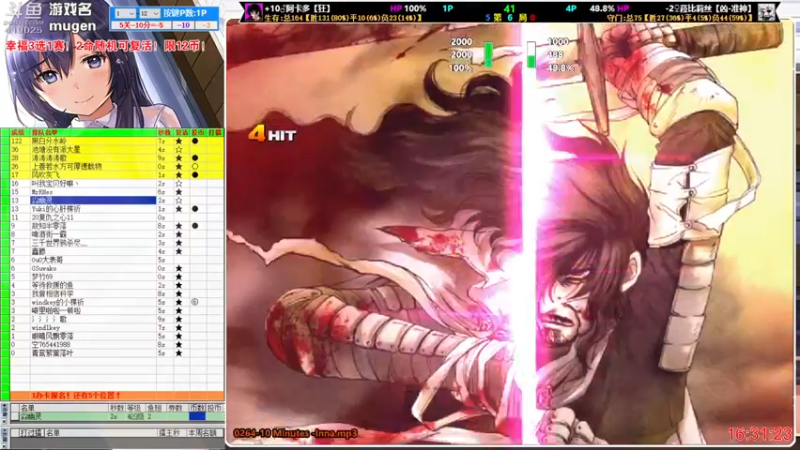Click the 16:31:23 clock display

pyautogui.click(x=760, y=434)
